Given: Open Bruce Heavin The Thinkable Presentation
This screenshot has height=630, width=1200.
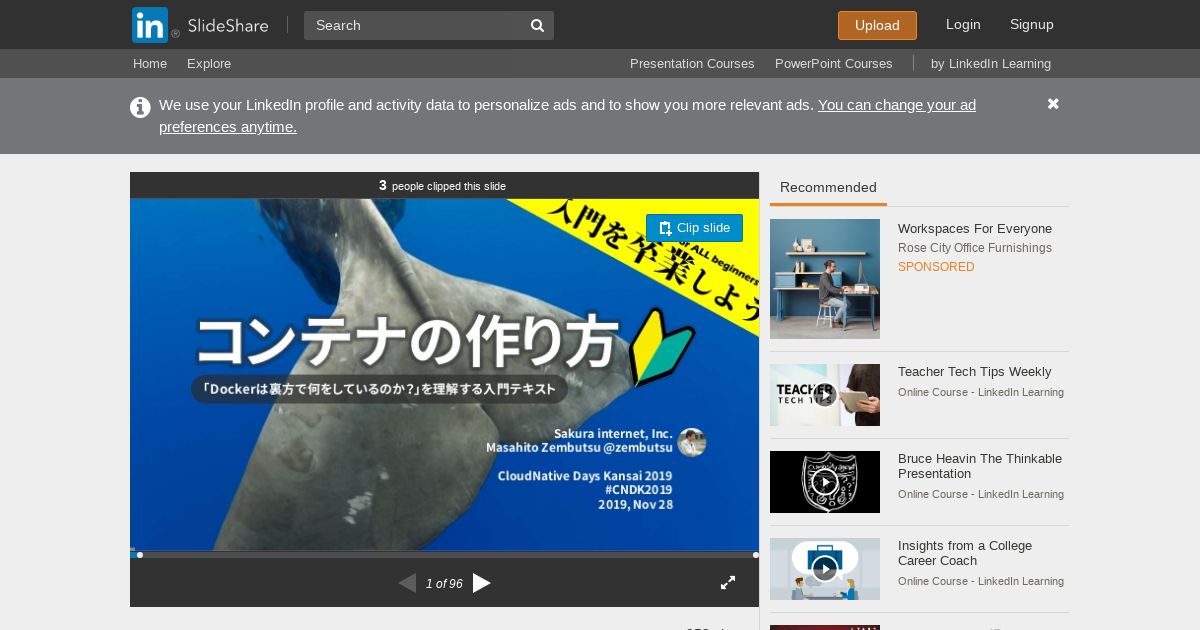Looking at the screenshot, I should coord(980,466).
